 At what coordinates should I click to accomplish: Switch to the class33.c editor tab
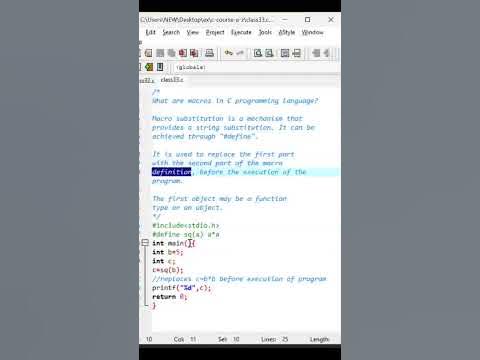172,80
